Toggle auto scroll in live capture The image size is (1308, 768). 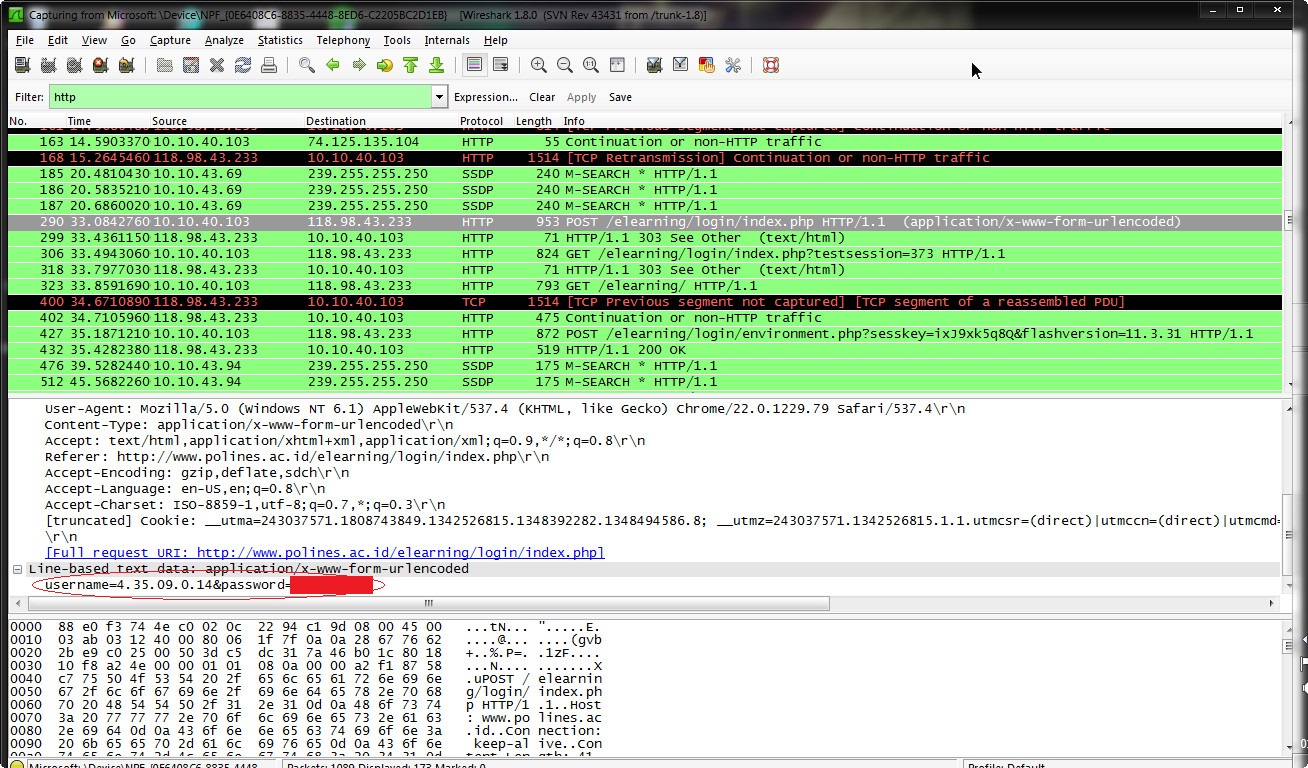coord(501,64)
